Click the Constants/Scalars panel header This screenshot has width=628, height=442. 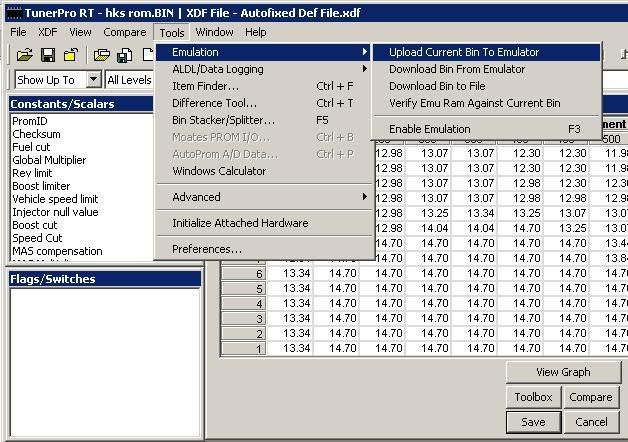pos(81,104)
